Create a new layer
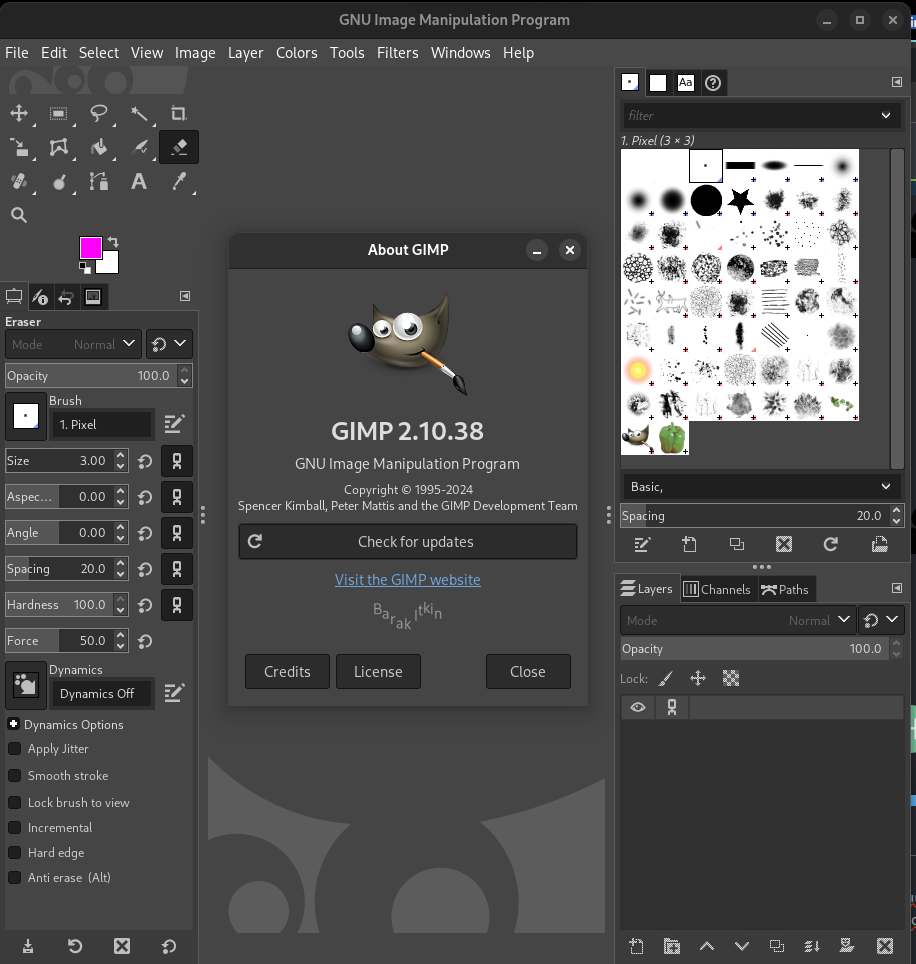Image resolution: width=916 pixels, height=964 pixels. coord(636,946)
